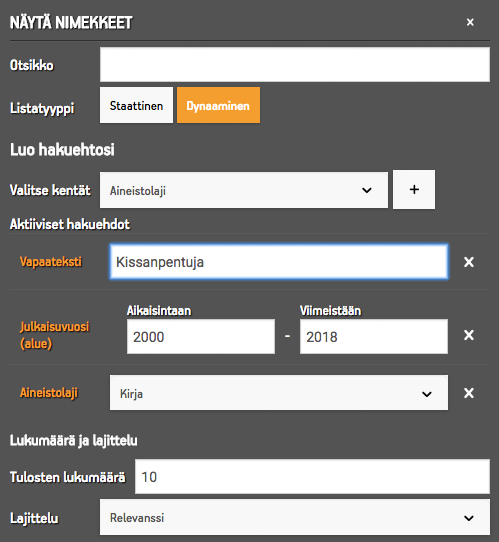
Task: Click the orange Vapaateksti label
Action: [51, 262]
